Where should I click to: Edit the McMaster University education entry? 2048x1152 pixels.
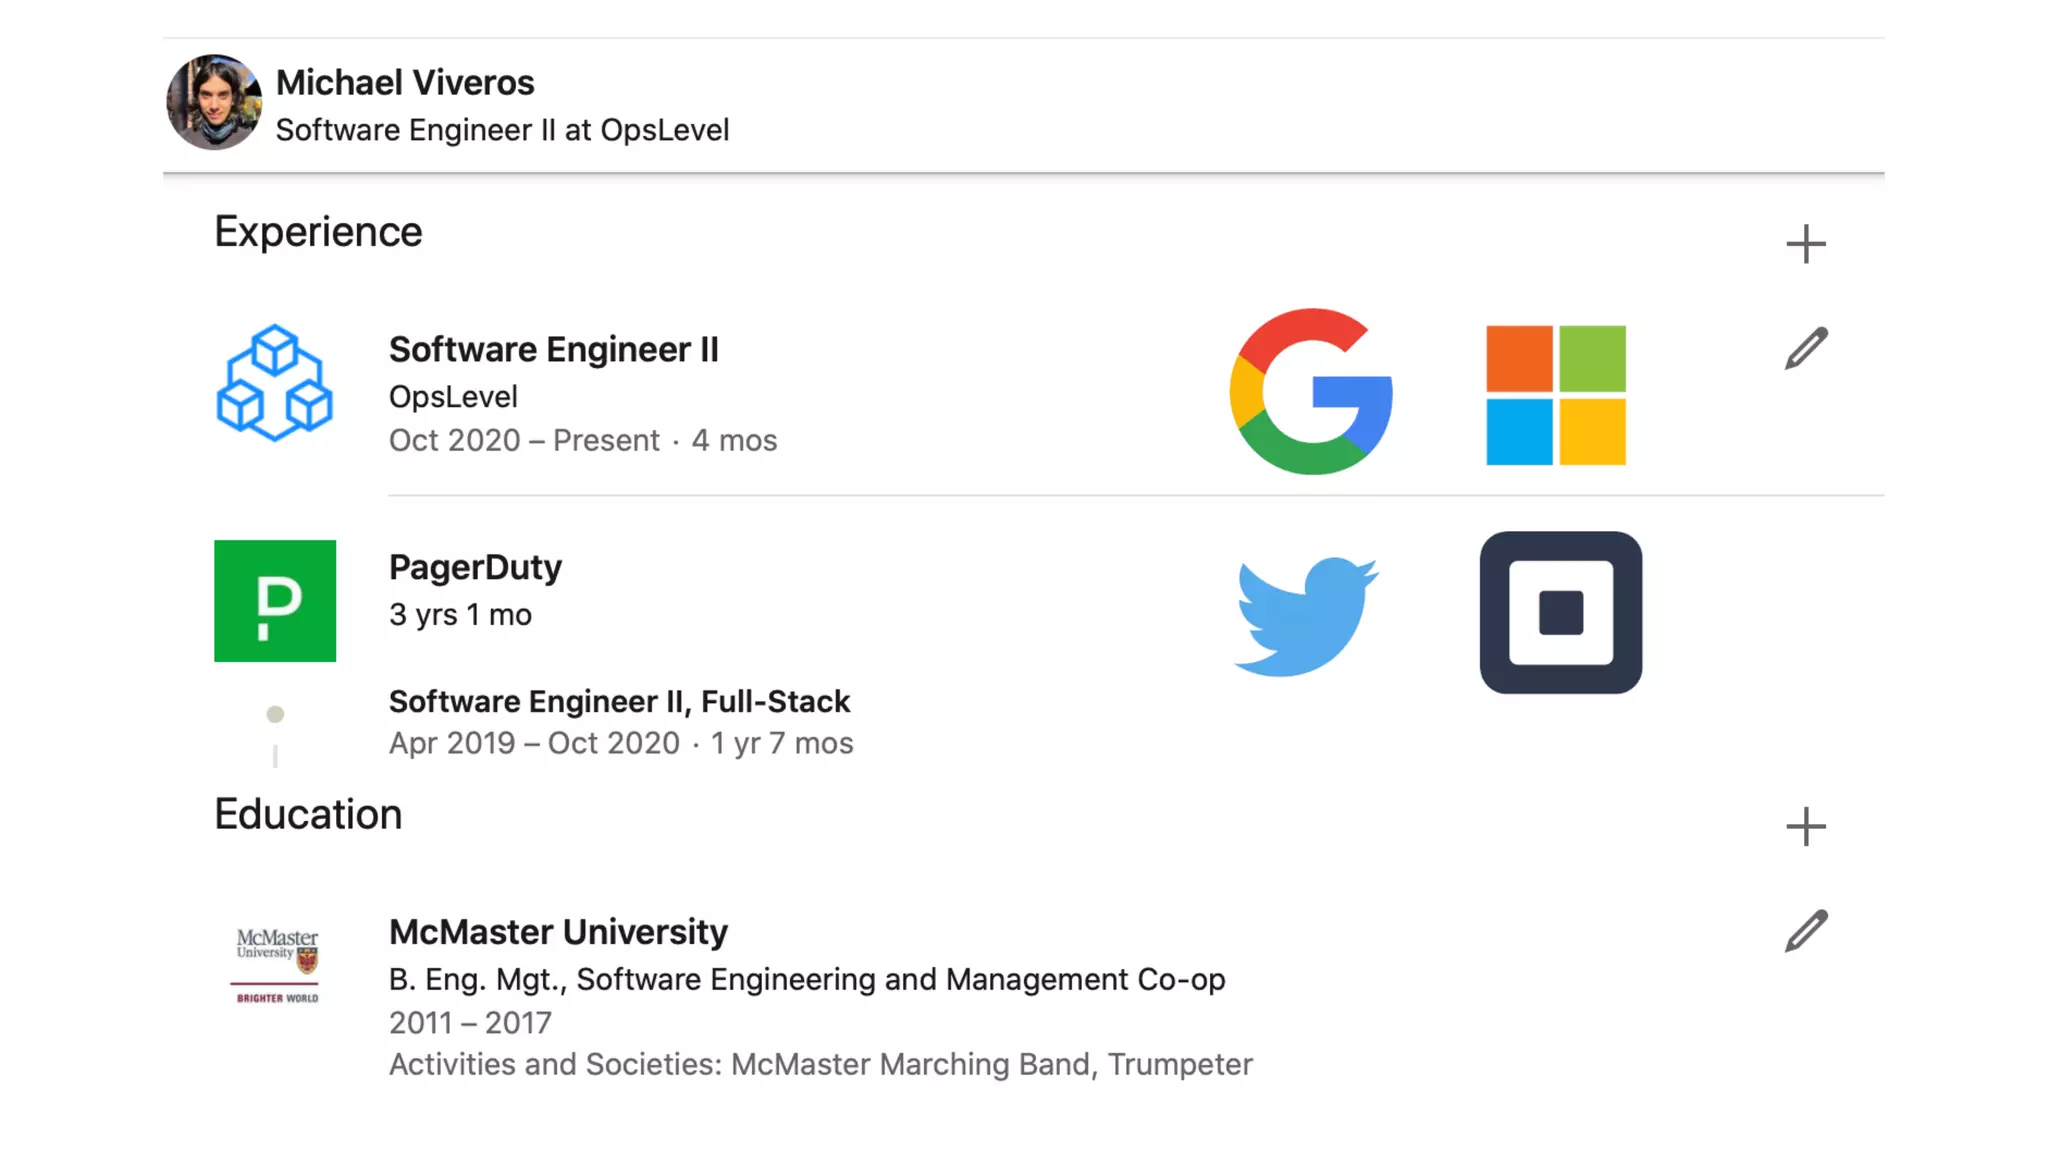coord(1806,931)
